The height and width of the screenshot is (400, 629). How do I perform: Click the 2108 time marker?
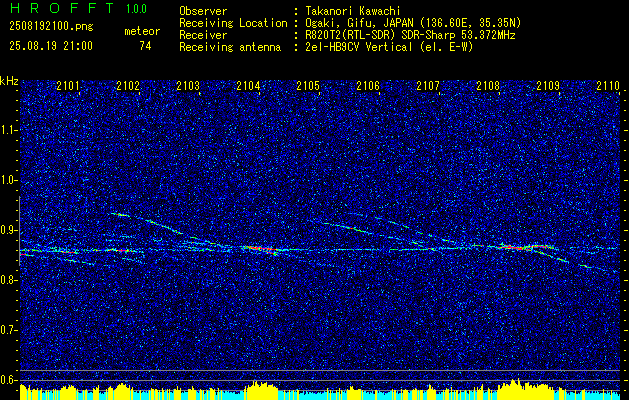click(x=488, y=86)
